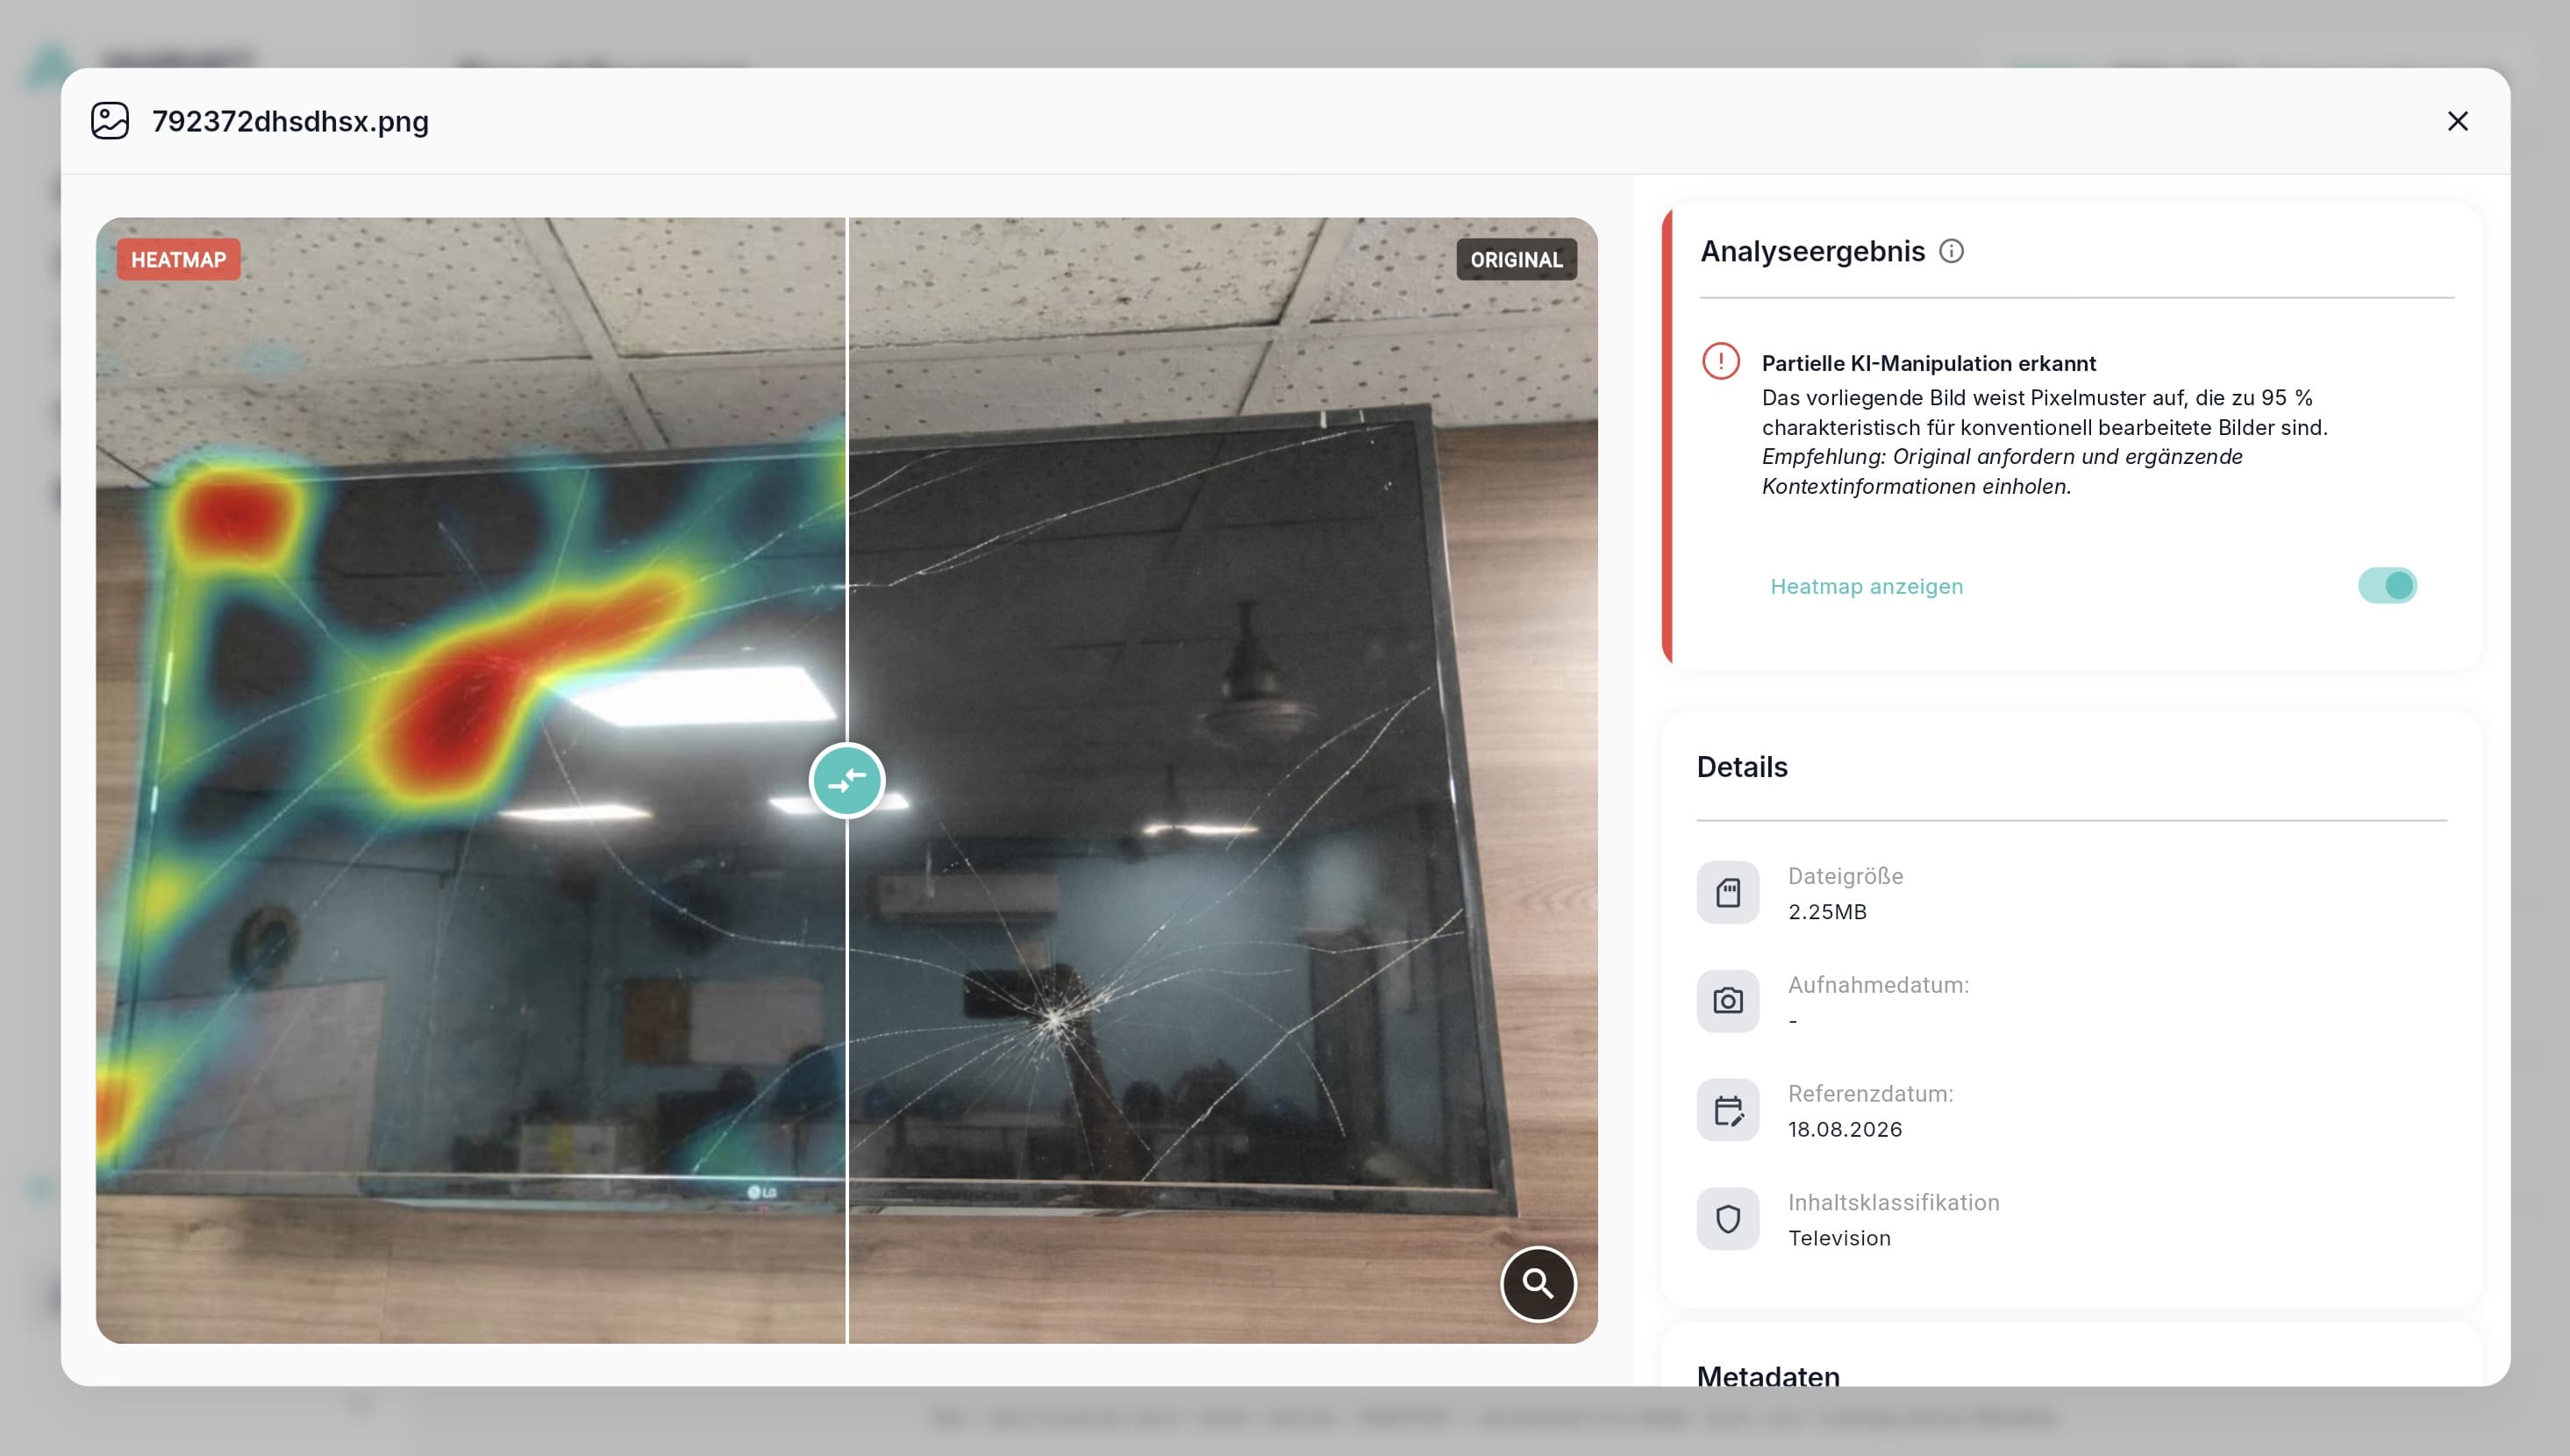Click the Dateigröße label

(x=1845, y=876)
